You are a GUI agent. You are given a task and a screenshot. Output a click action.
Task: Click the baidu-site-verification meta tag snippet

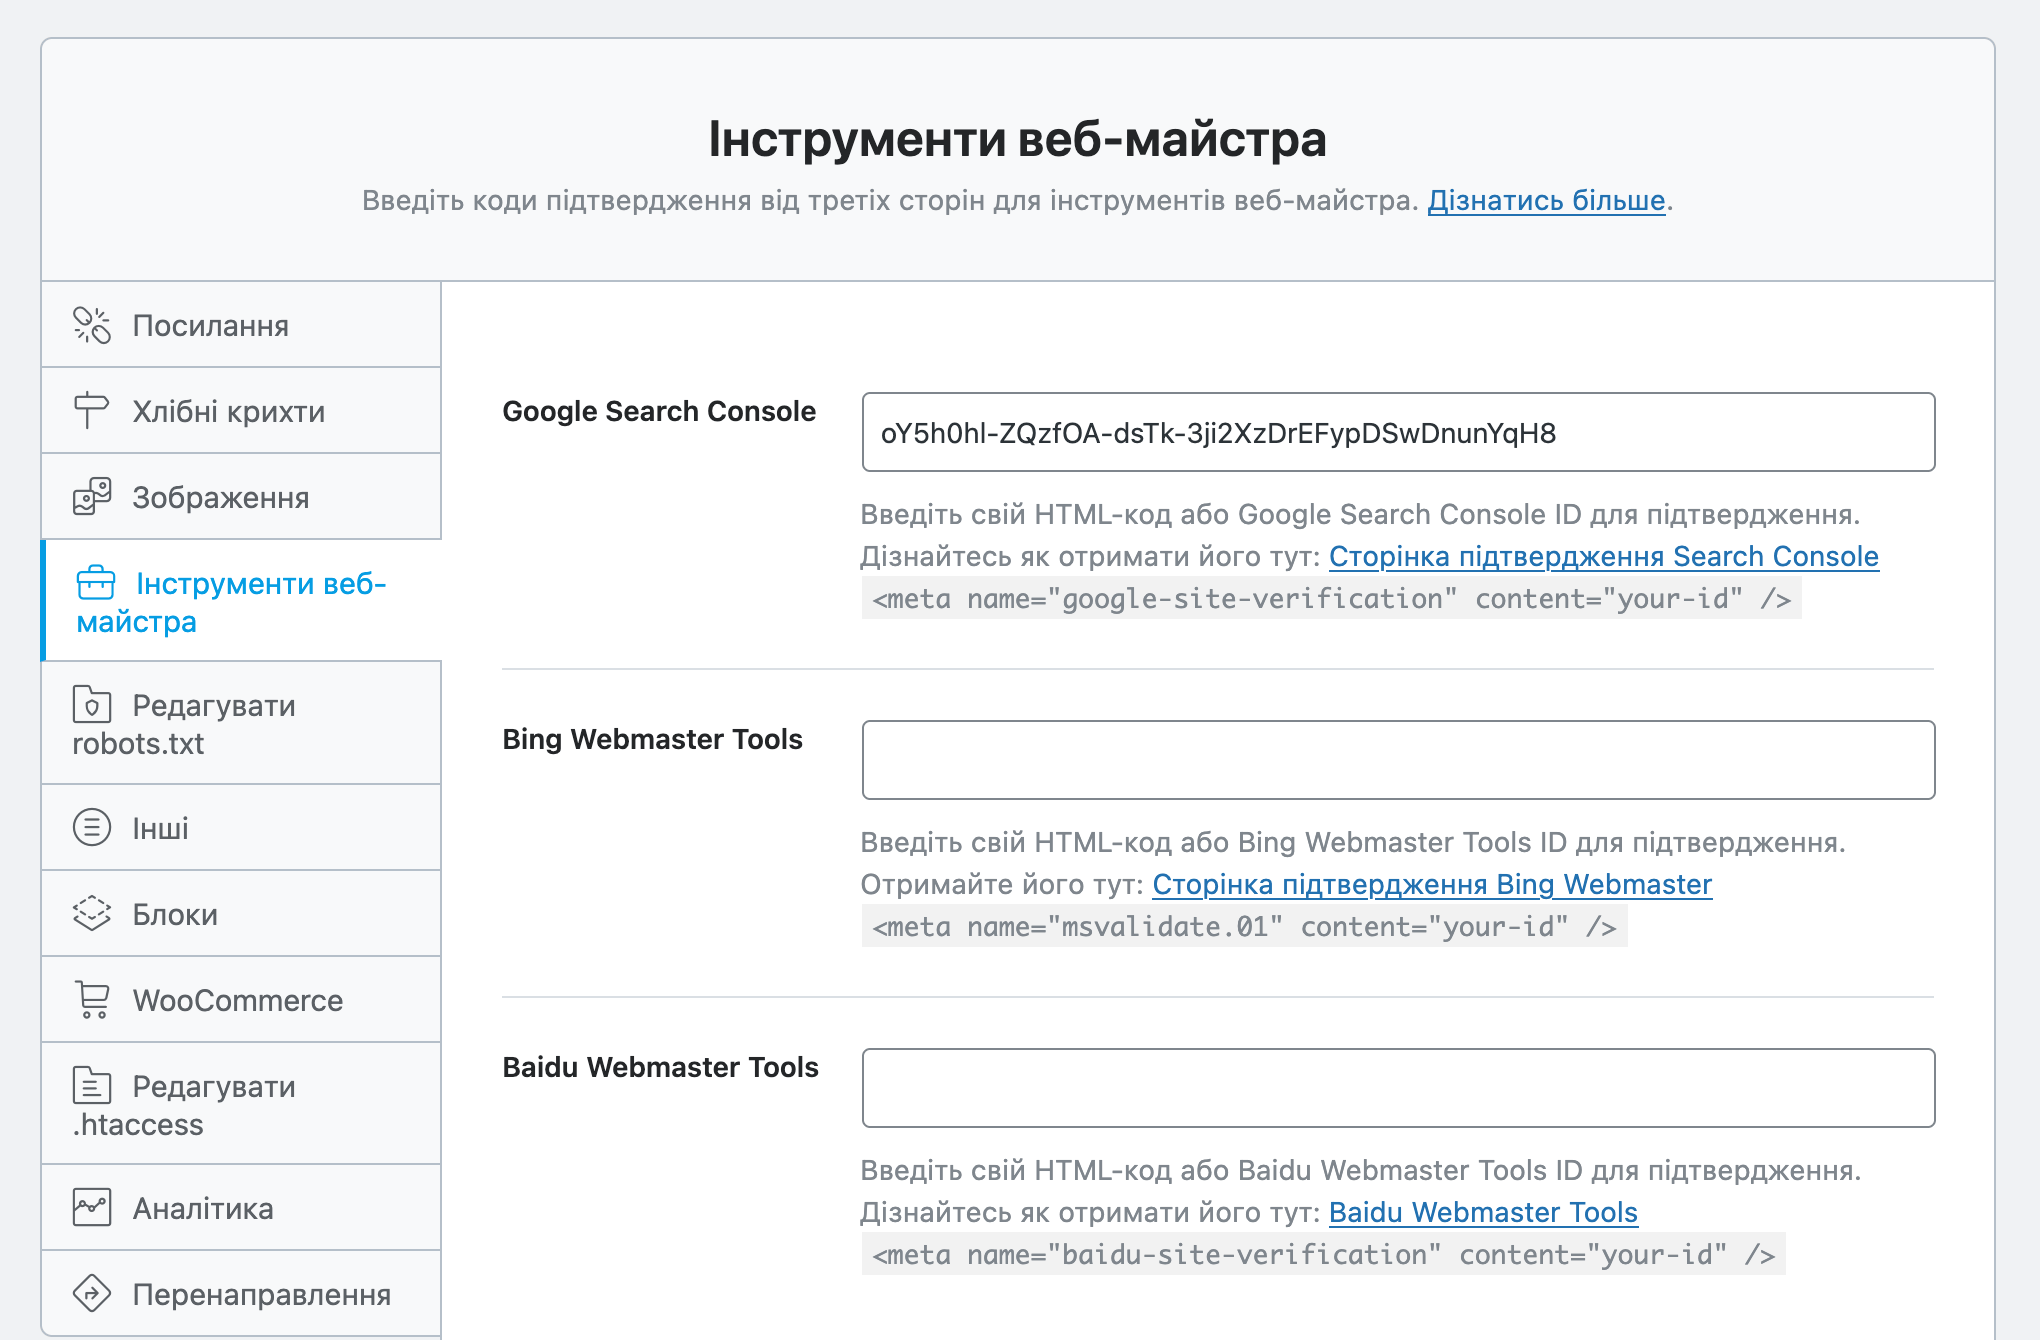[x=1323, y=1255]
